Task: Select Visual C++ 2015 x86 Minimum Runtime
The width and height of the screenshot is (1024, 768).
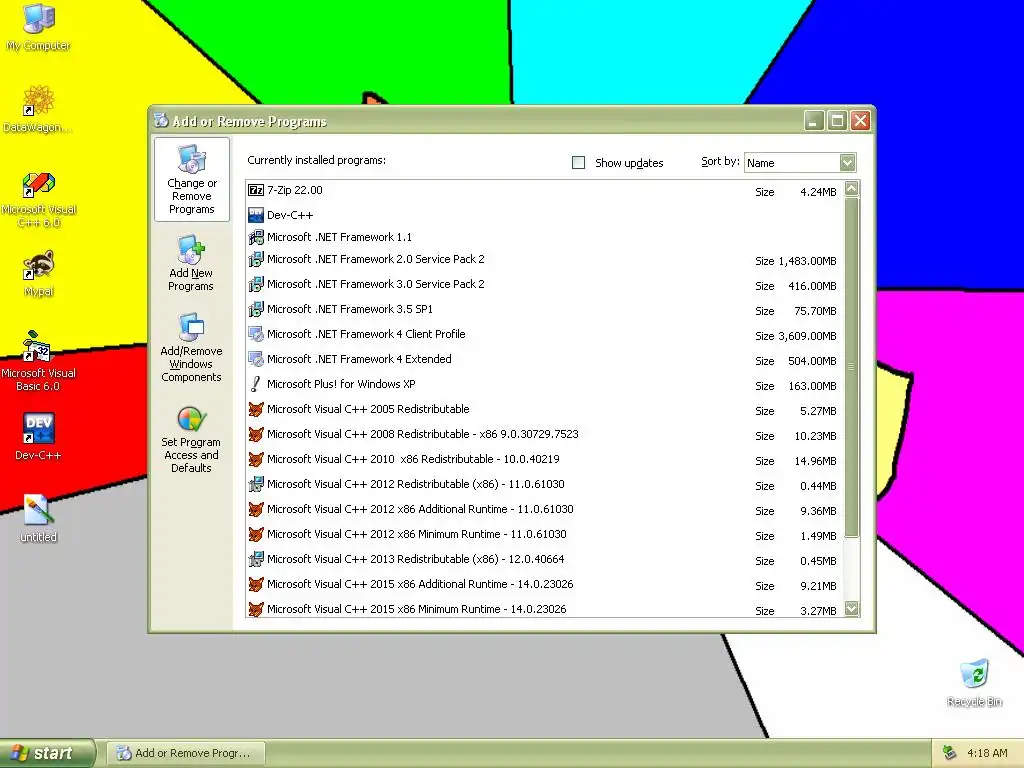Action: tap(417, 609)
